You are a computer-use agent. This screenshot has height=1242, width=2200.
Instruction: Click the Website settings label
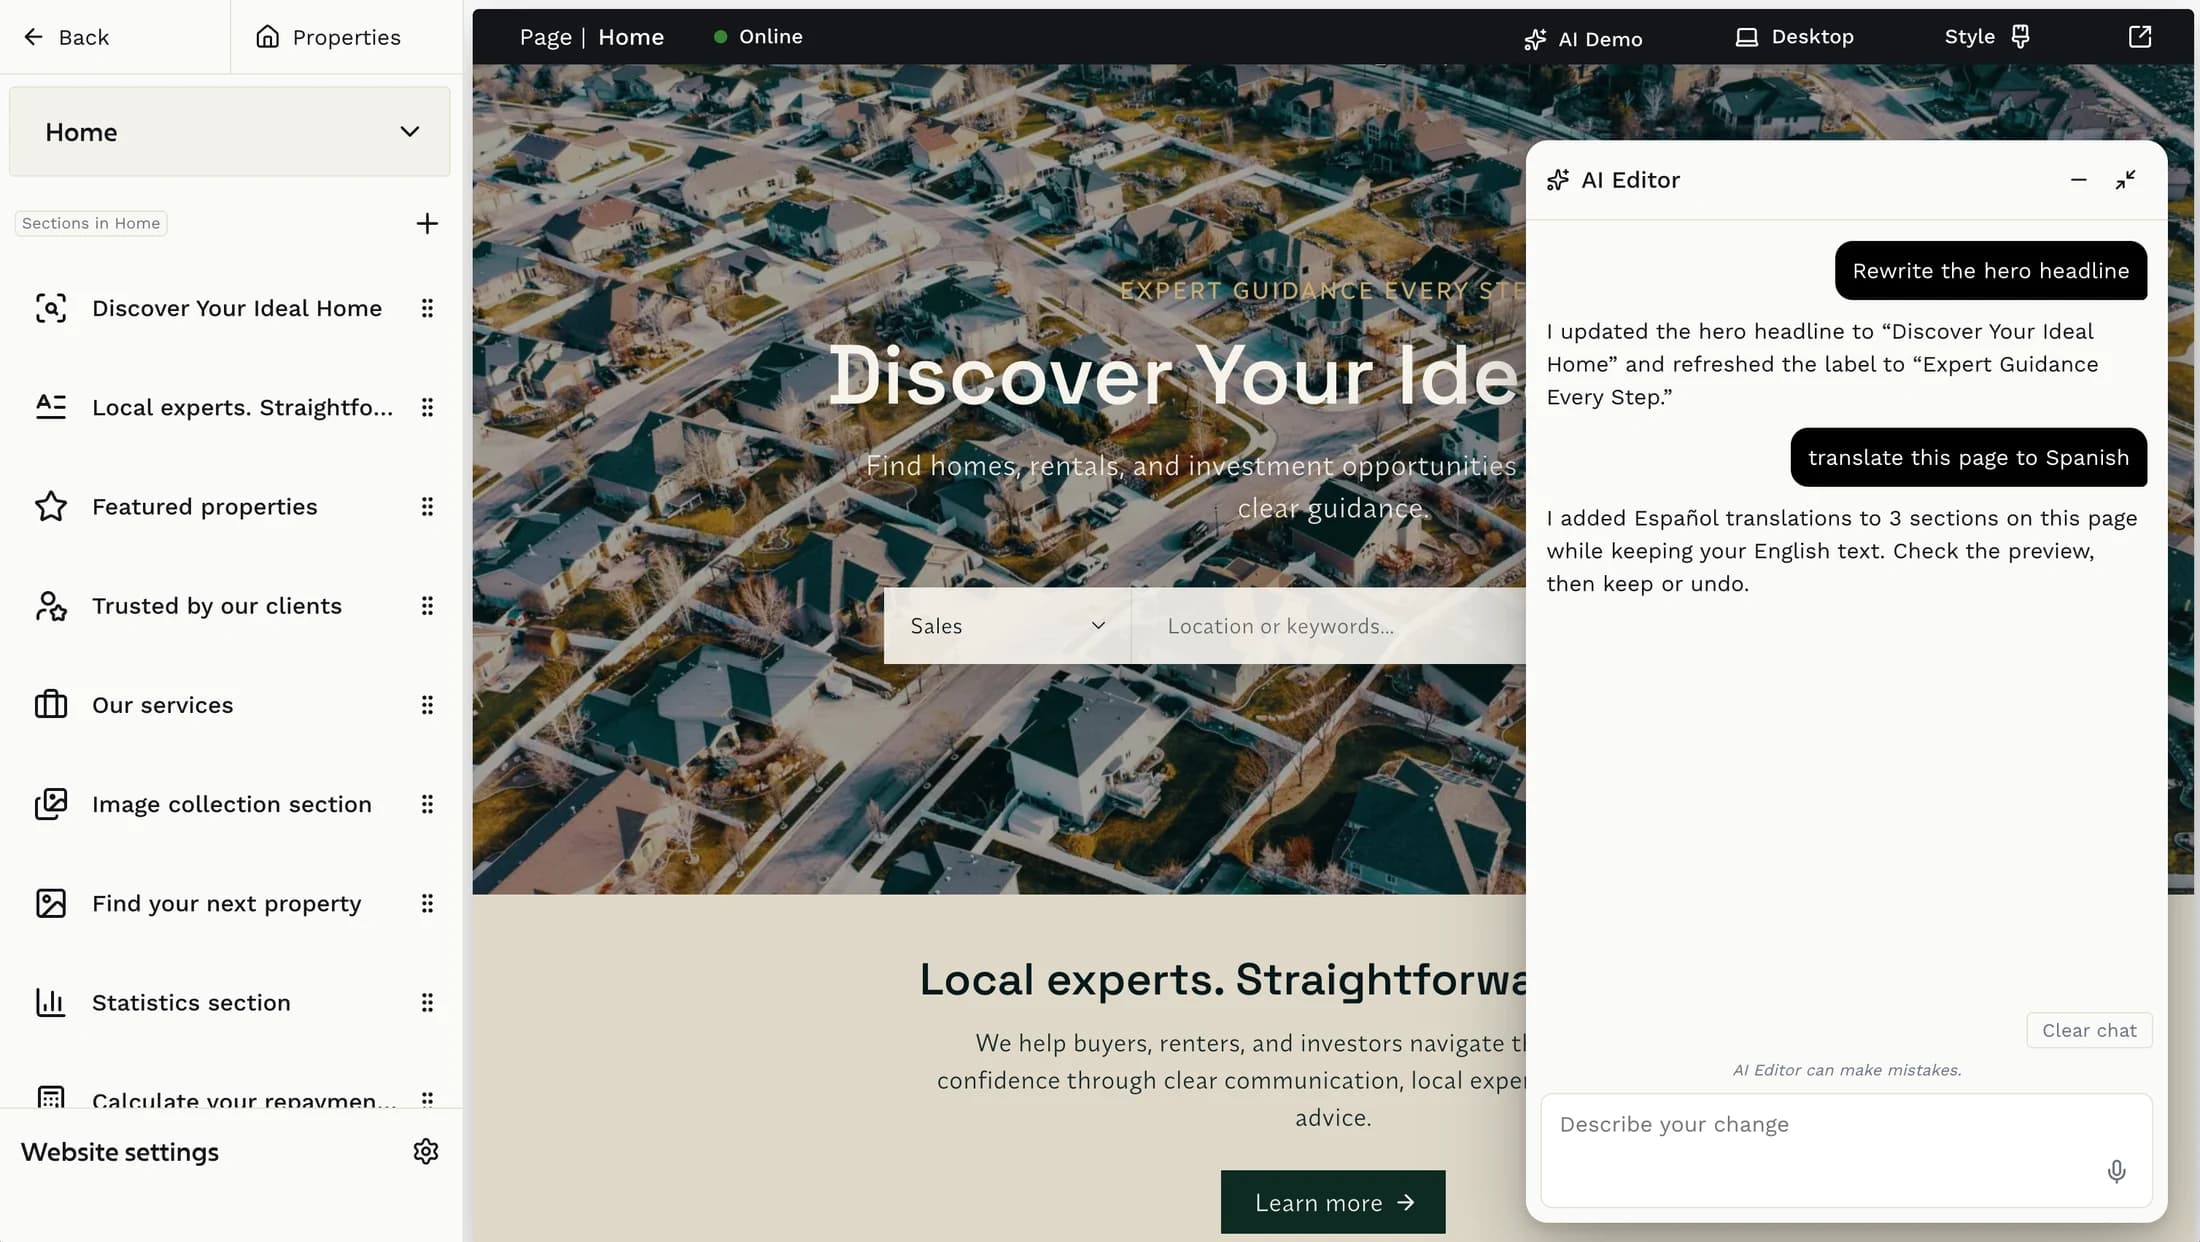(x=120, y=1152)
